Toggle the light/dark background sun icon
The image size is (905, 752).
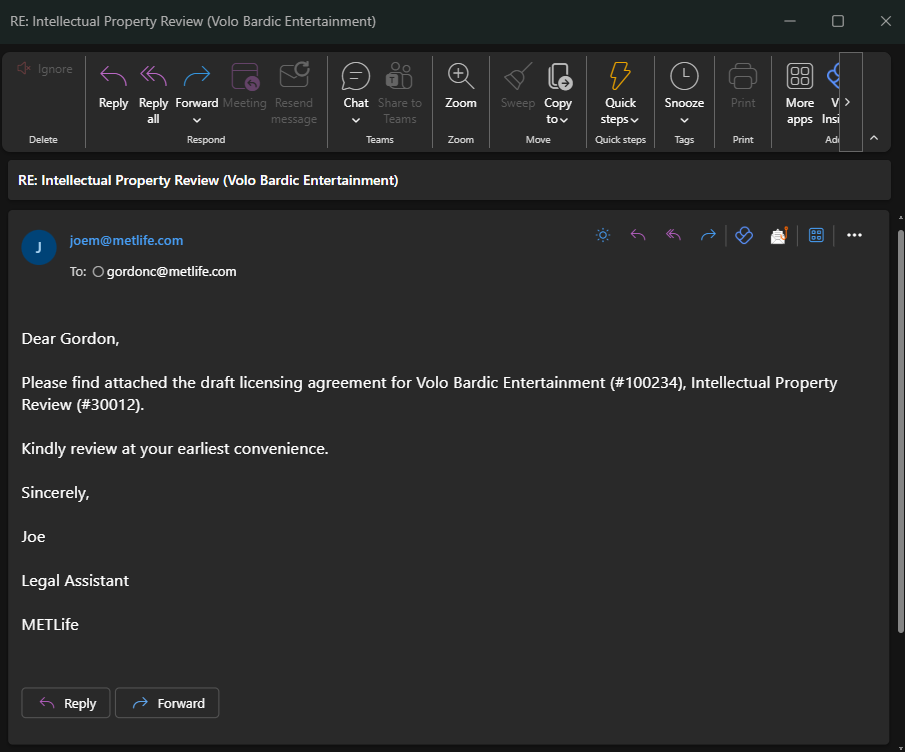click(x=602, y=235)
